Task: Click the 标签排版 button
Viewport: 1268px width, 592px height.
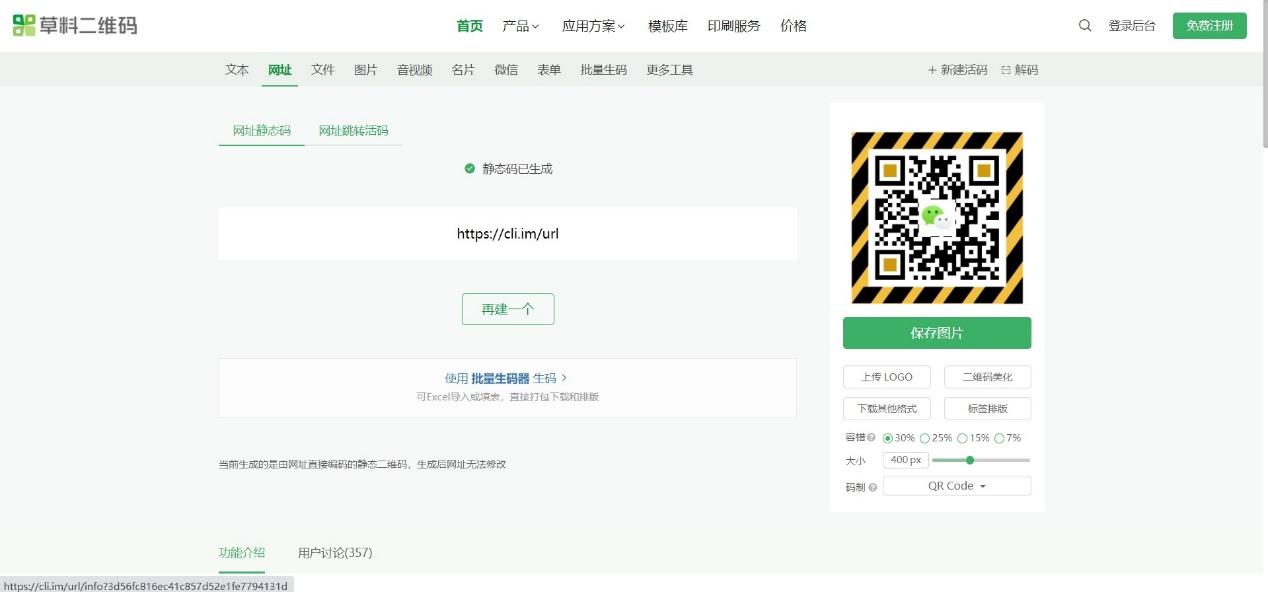Action: [987, 409]
